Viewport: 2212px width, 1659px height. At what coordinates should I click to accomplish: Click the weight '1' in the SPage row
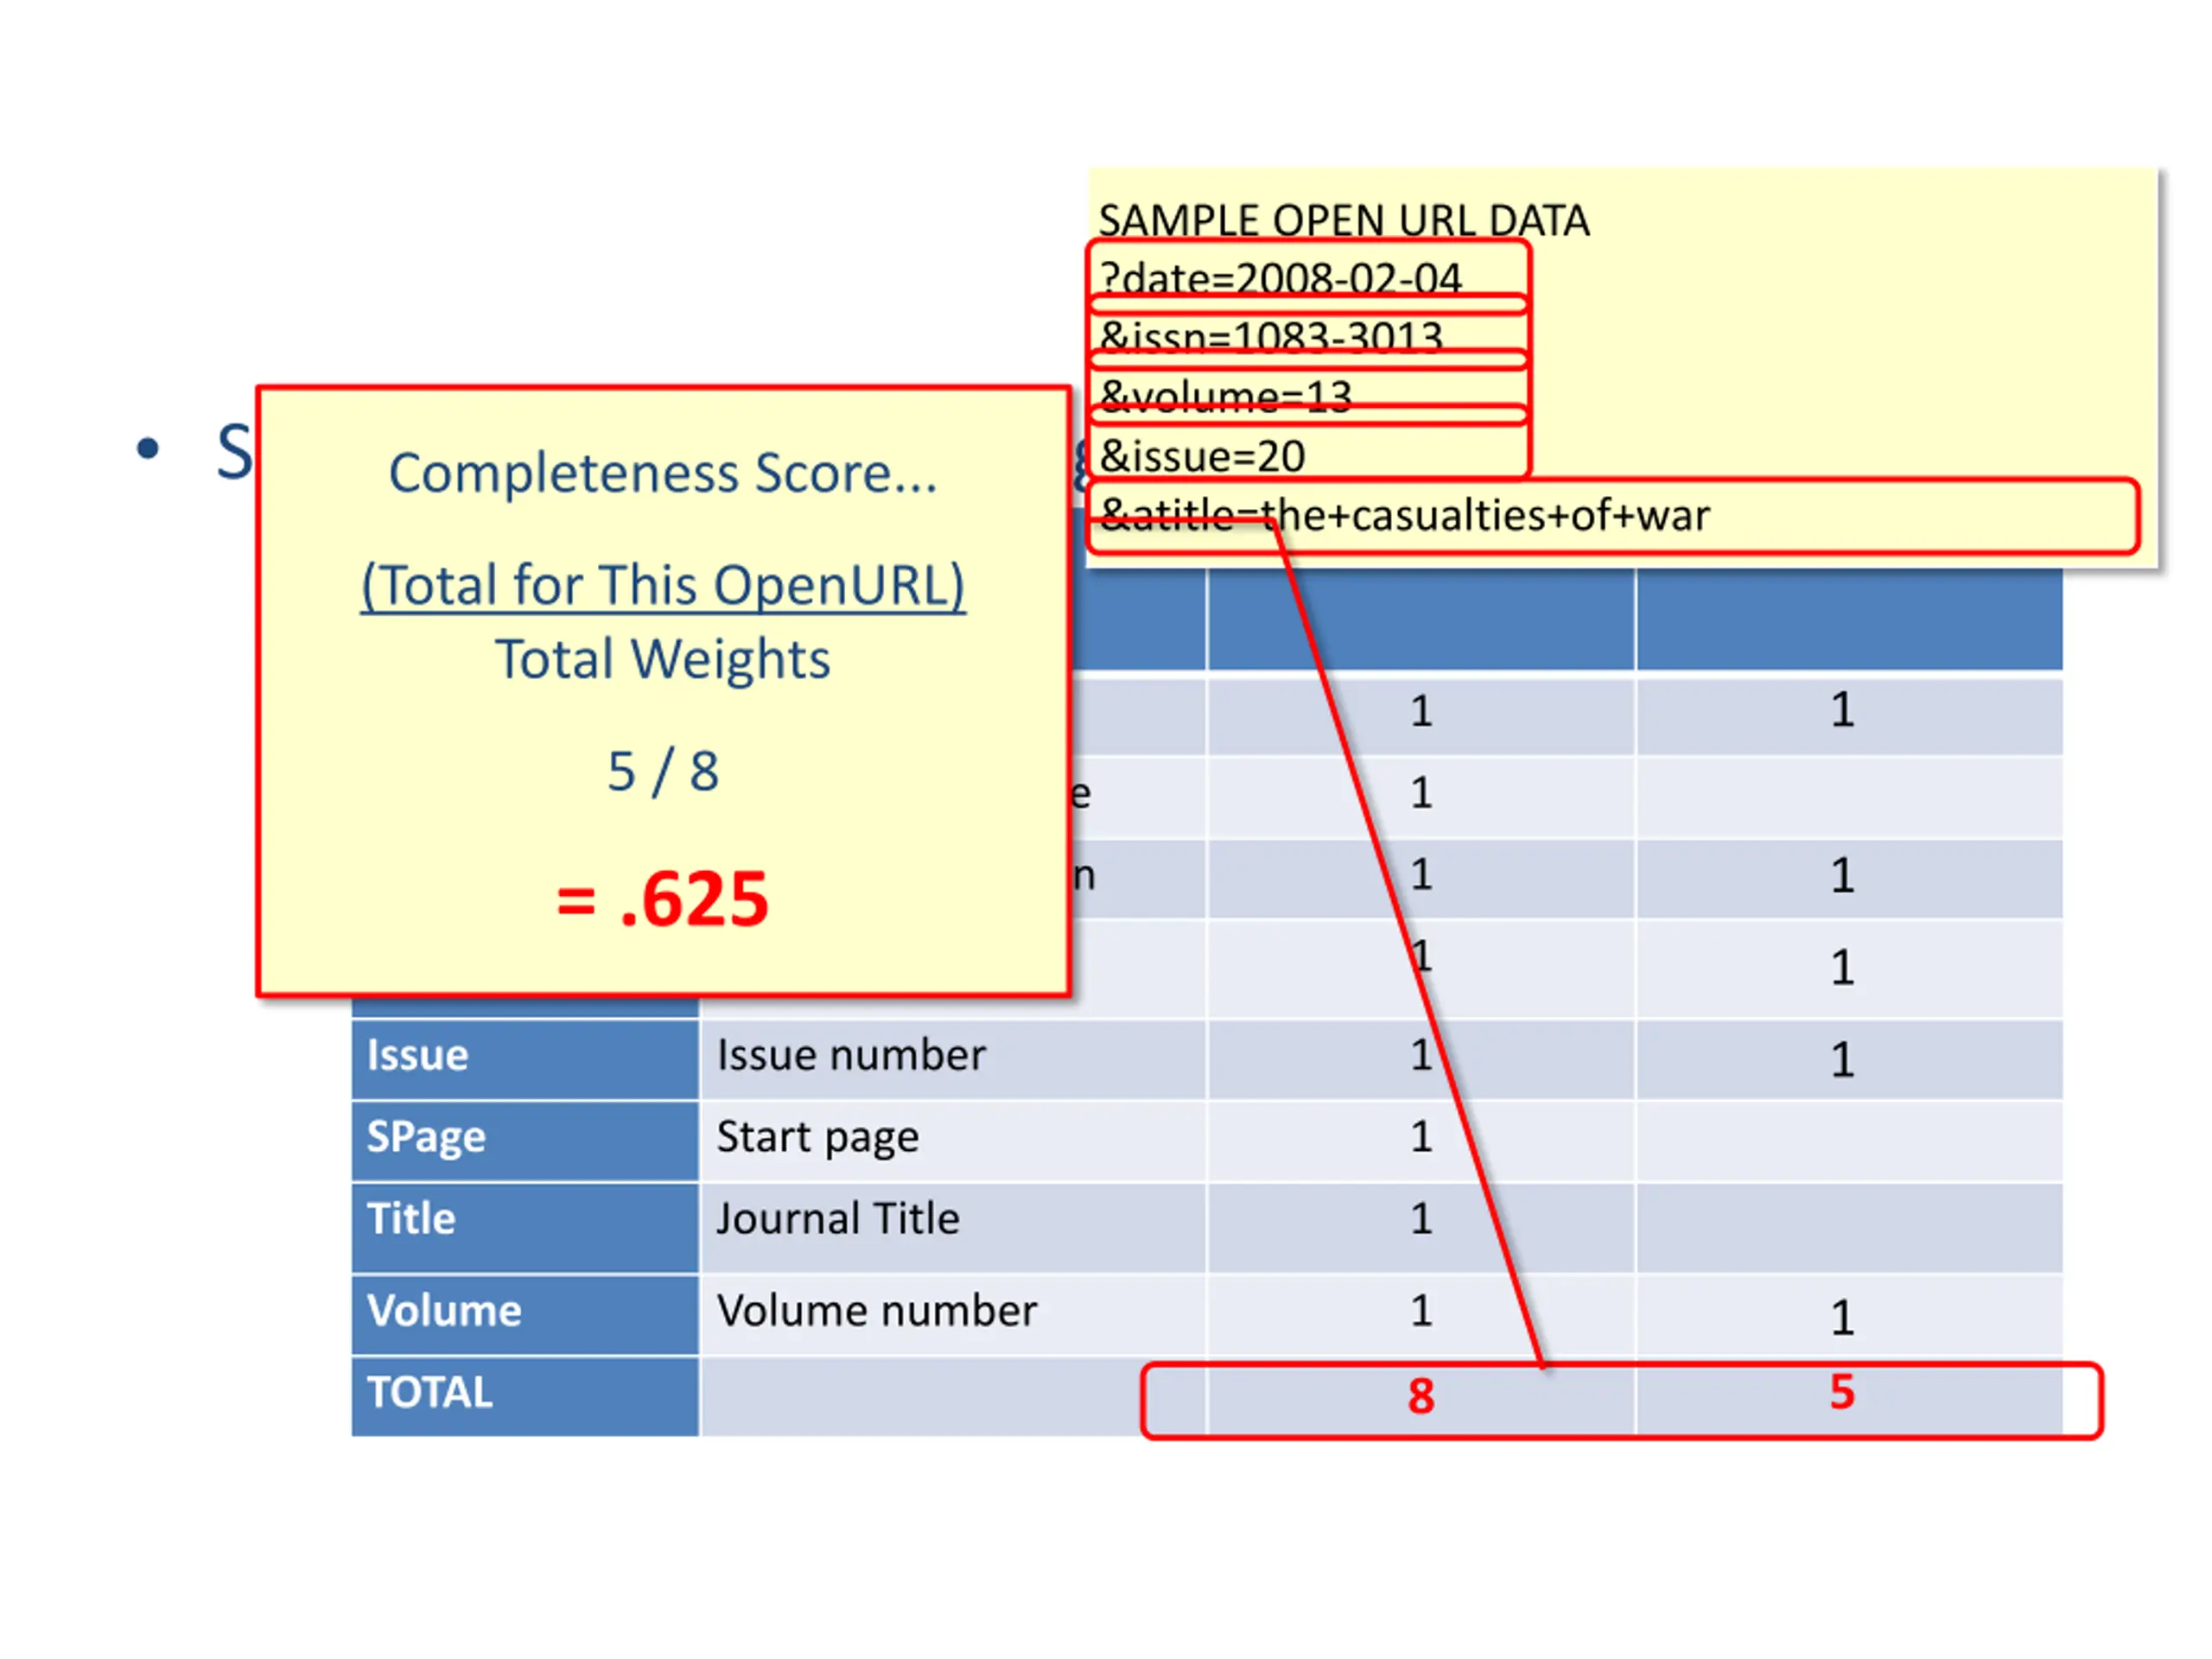[1421, 1137]
